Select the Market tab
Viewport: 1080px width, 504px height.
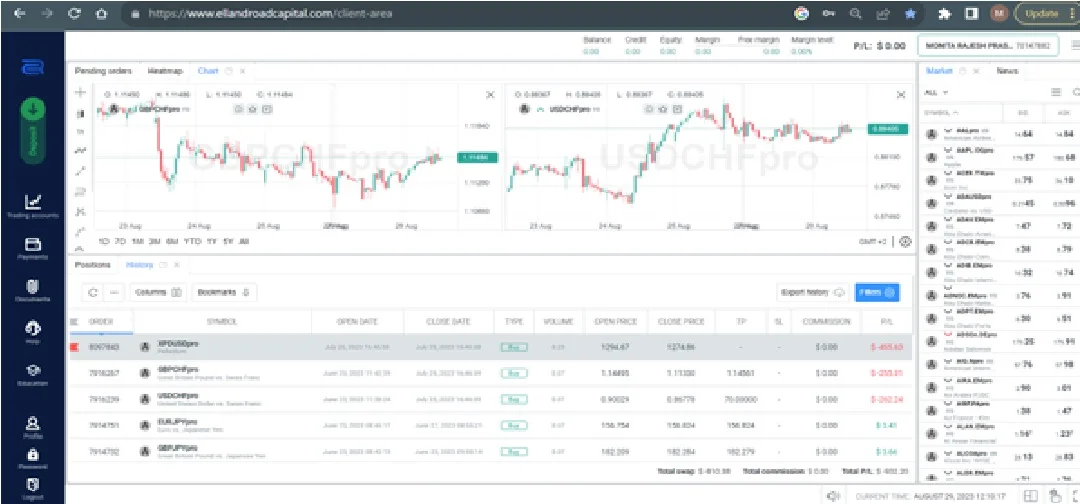click(x=939, y=71)
